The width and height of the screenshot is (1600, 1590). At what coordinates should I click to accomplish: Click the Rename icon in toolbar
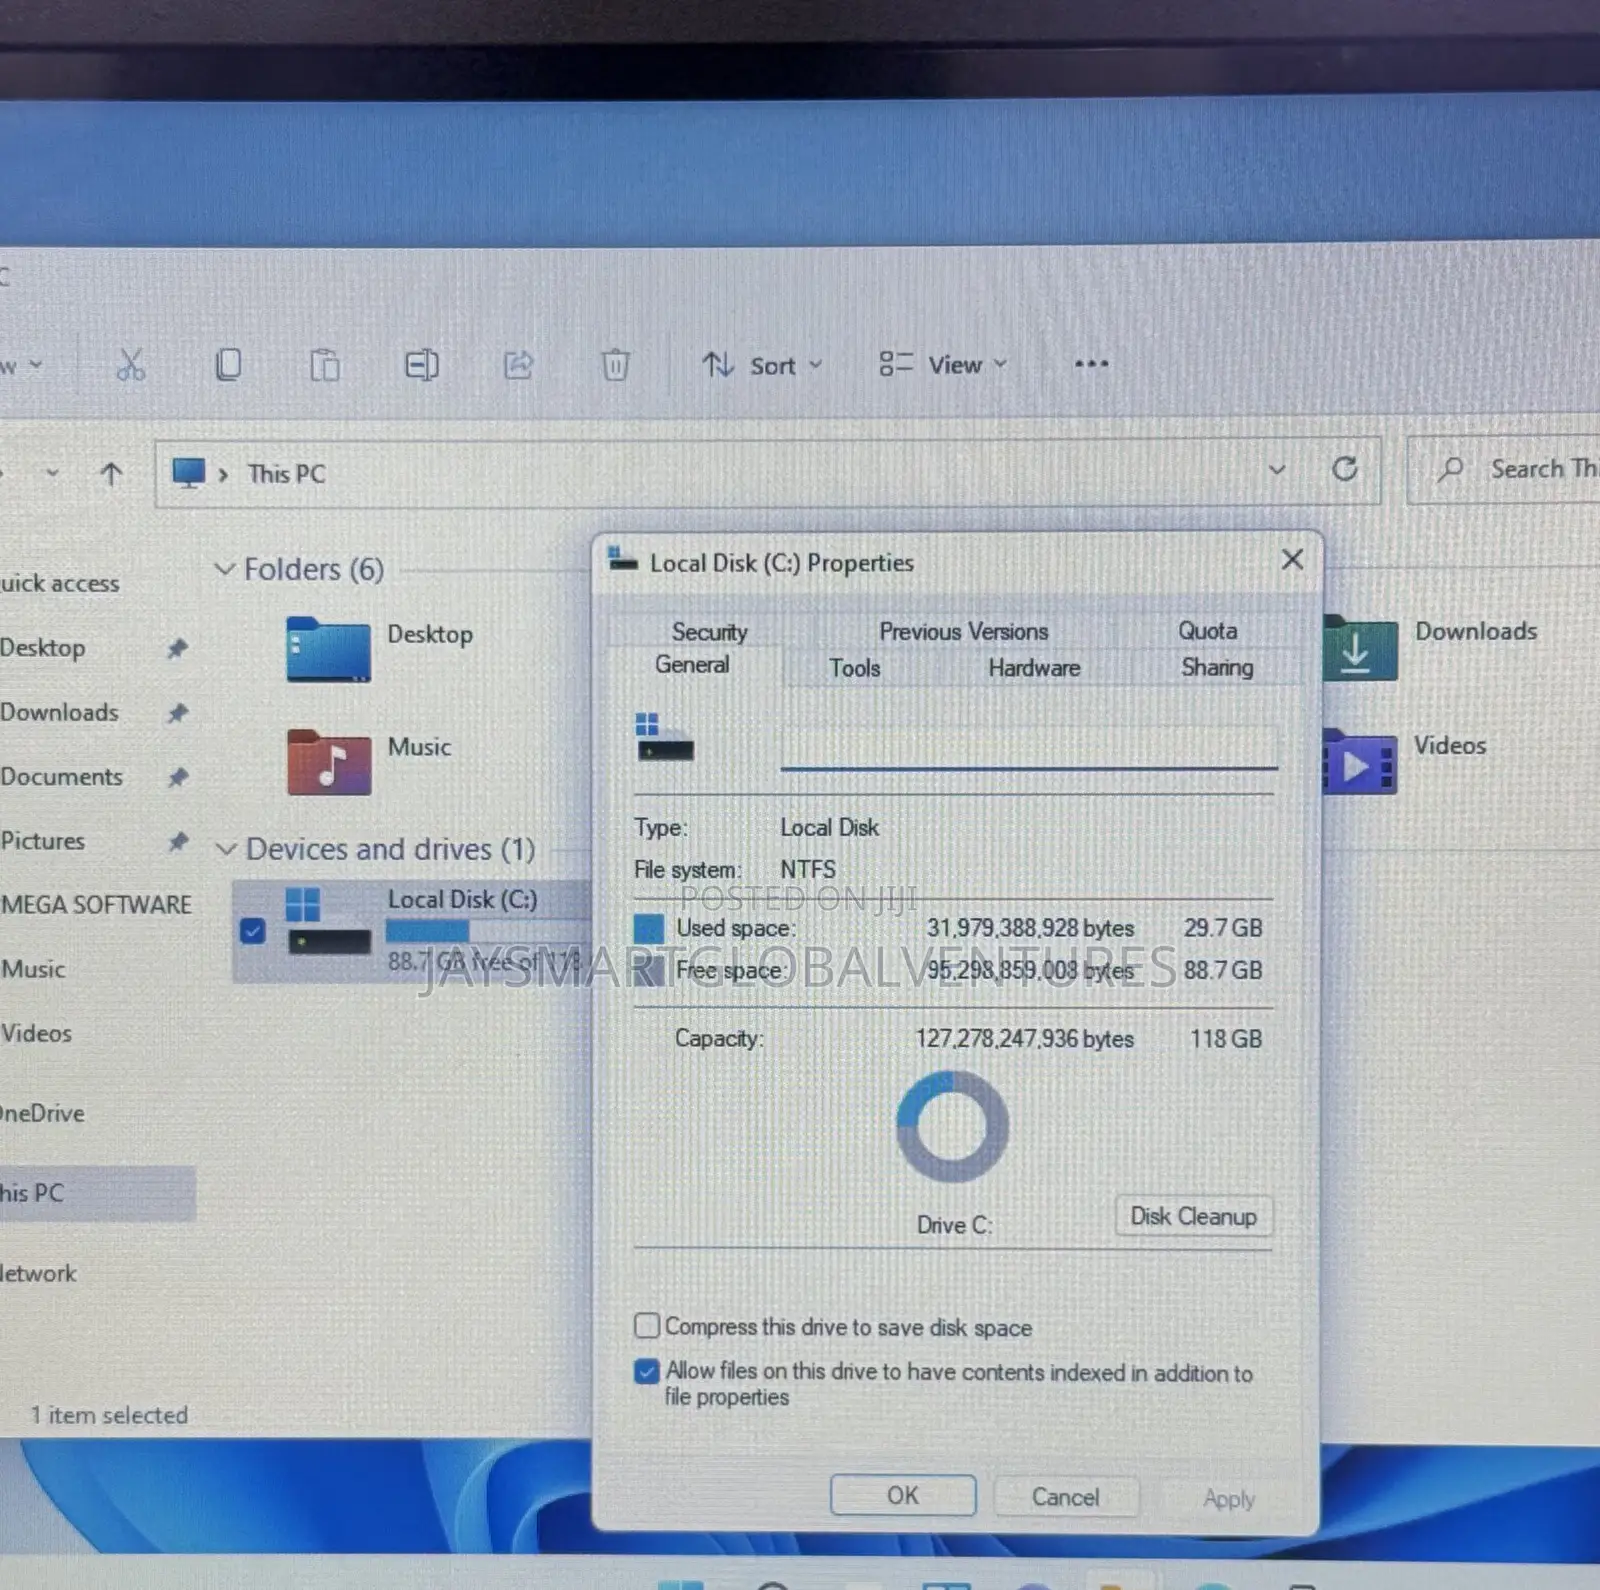point(421,365)
